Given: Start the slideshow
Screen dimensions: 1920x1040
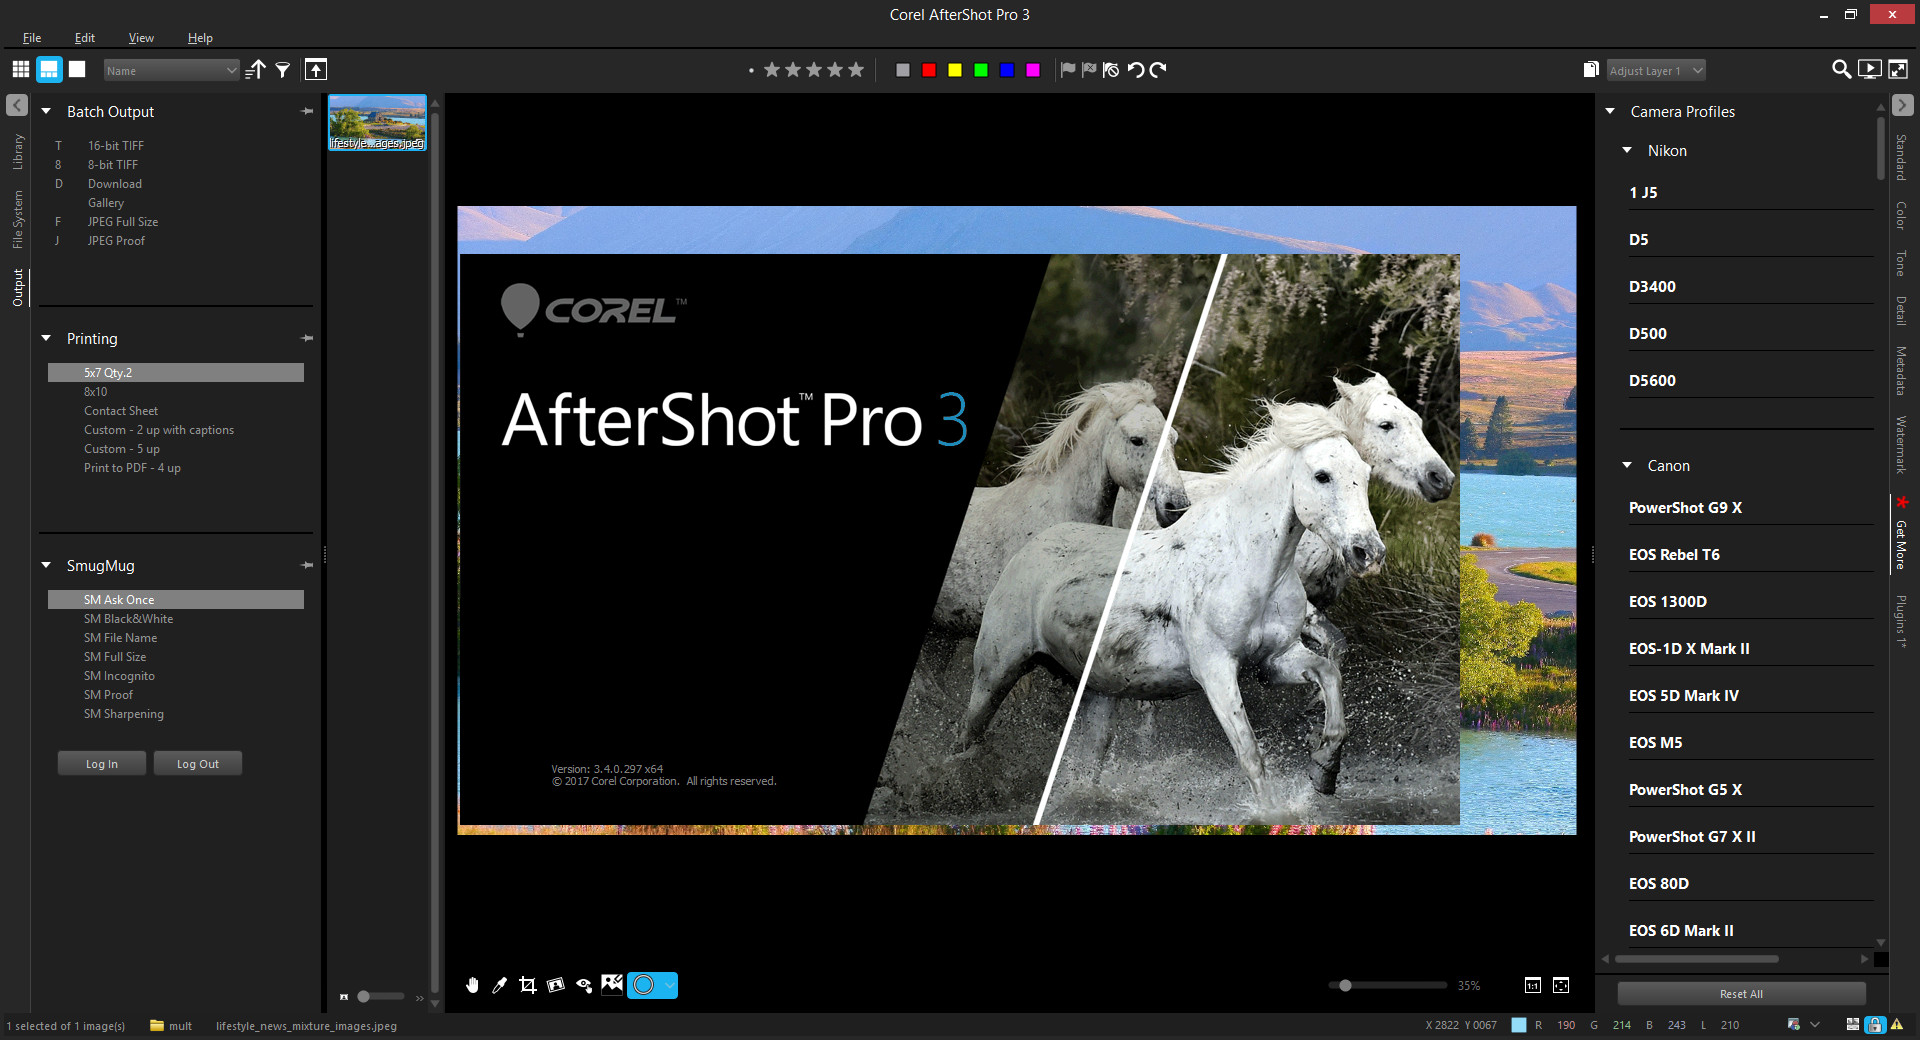Looking at the screenshot, I should pyautogui.click(x=1869, y=70).
